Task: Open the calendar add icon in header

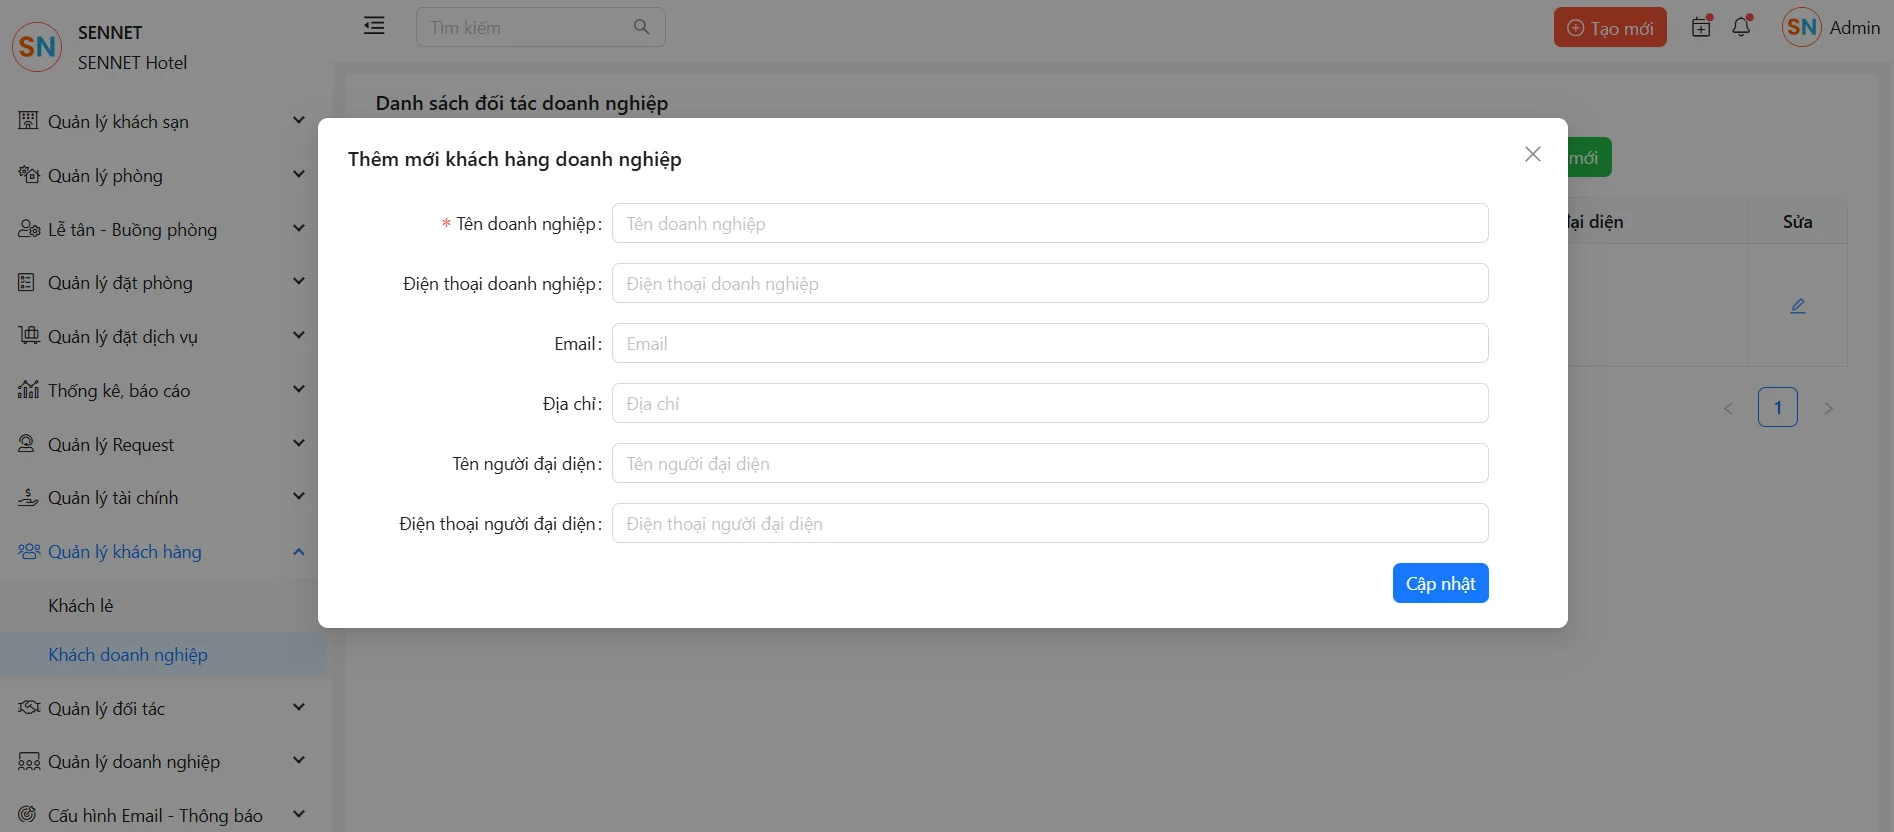Action: click(1701, 27)
